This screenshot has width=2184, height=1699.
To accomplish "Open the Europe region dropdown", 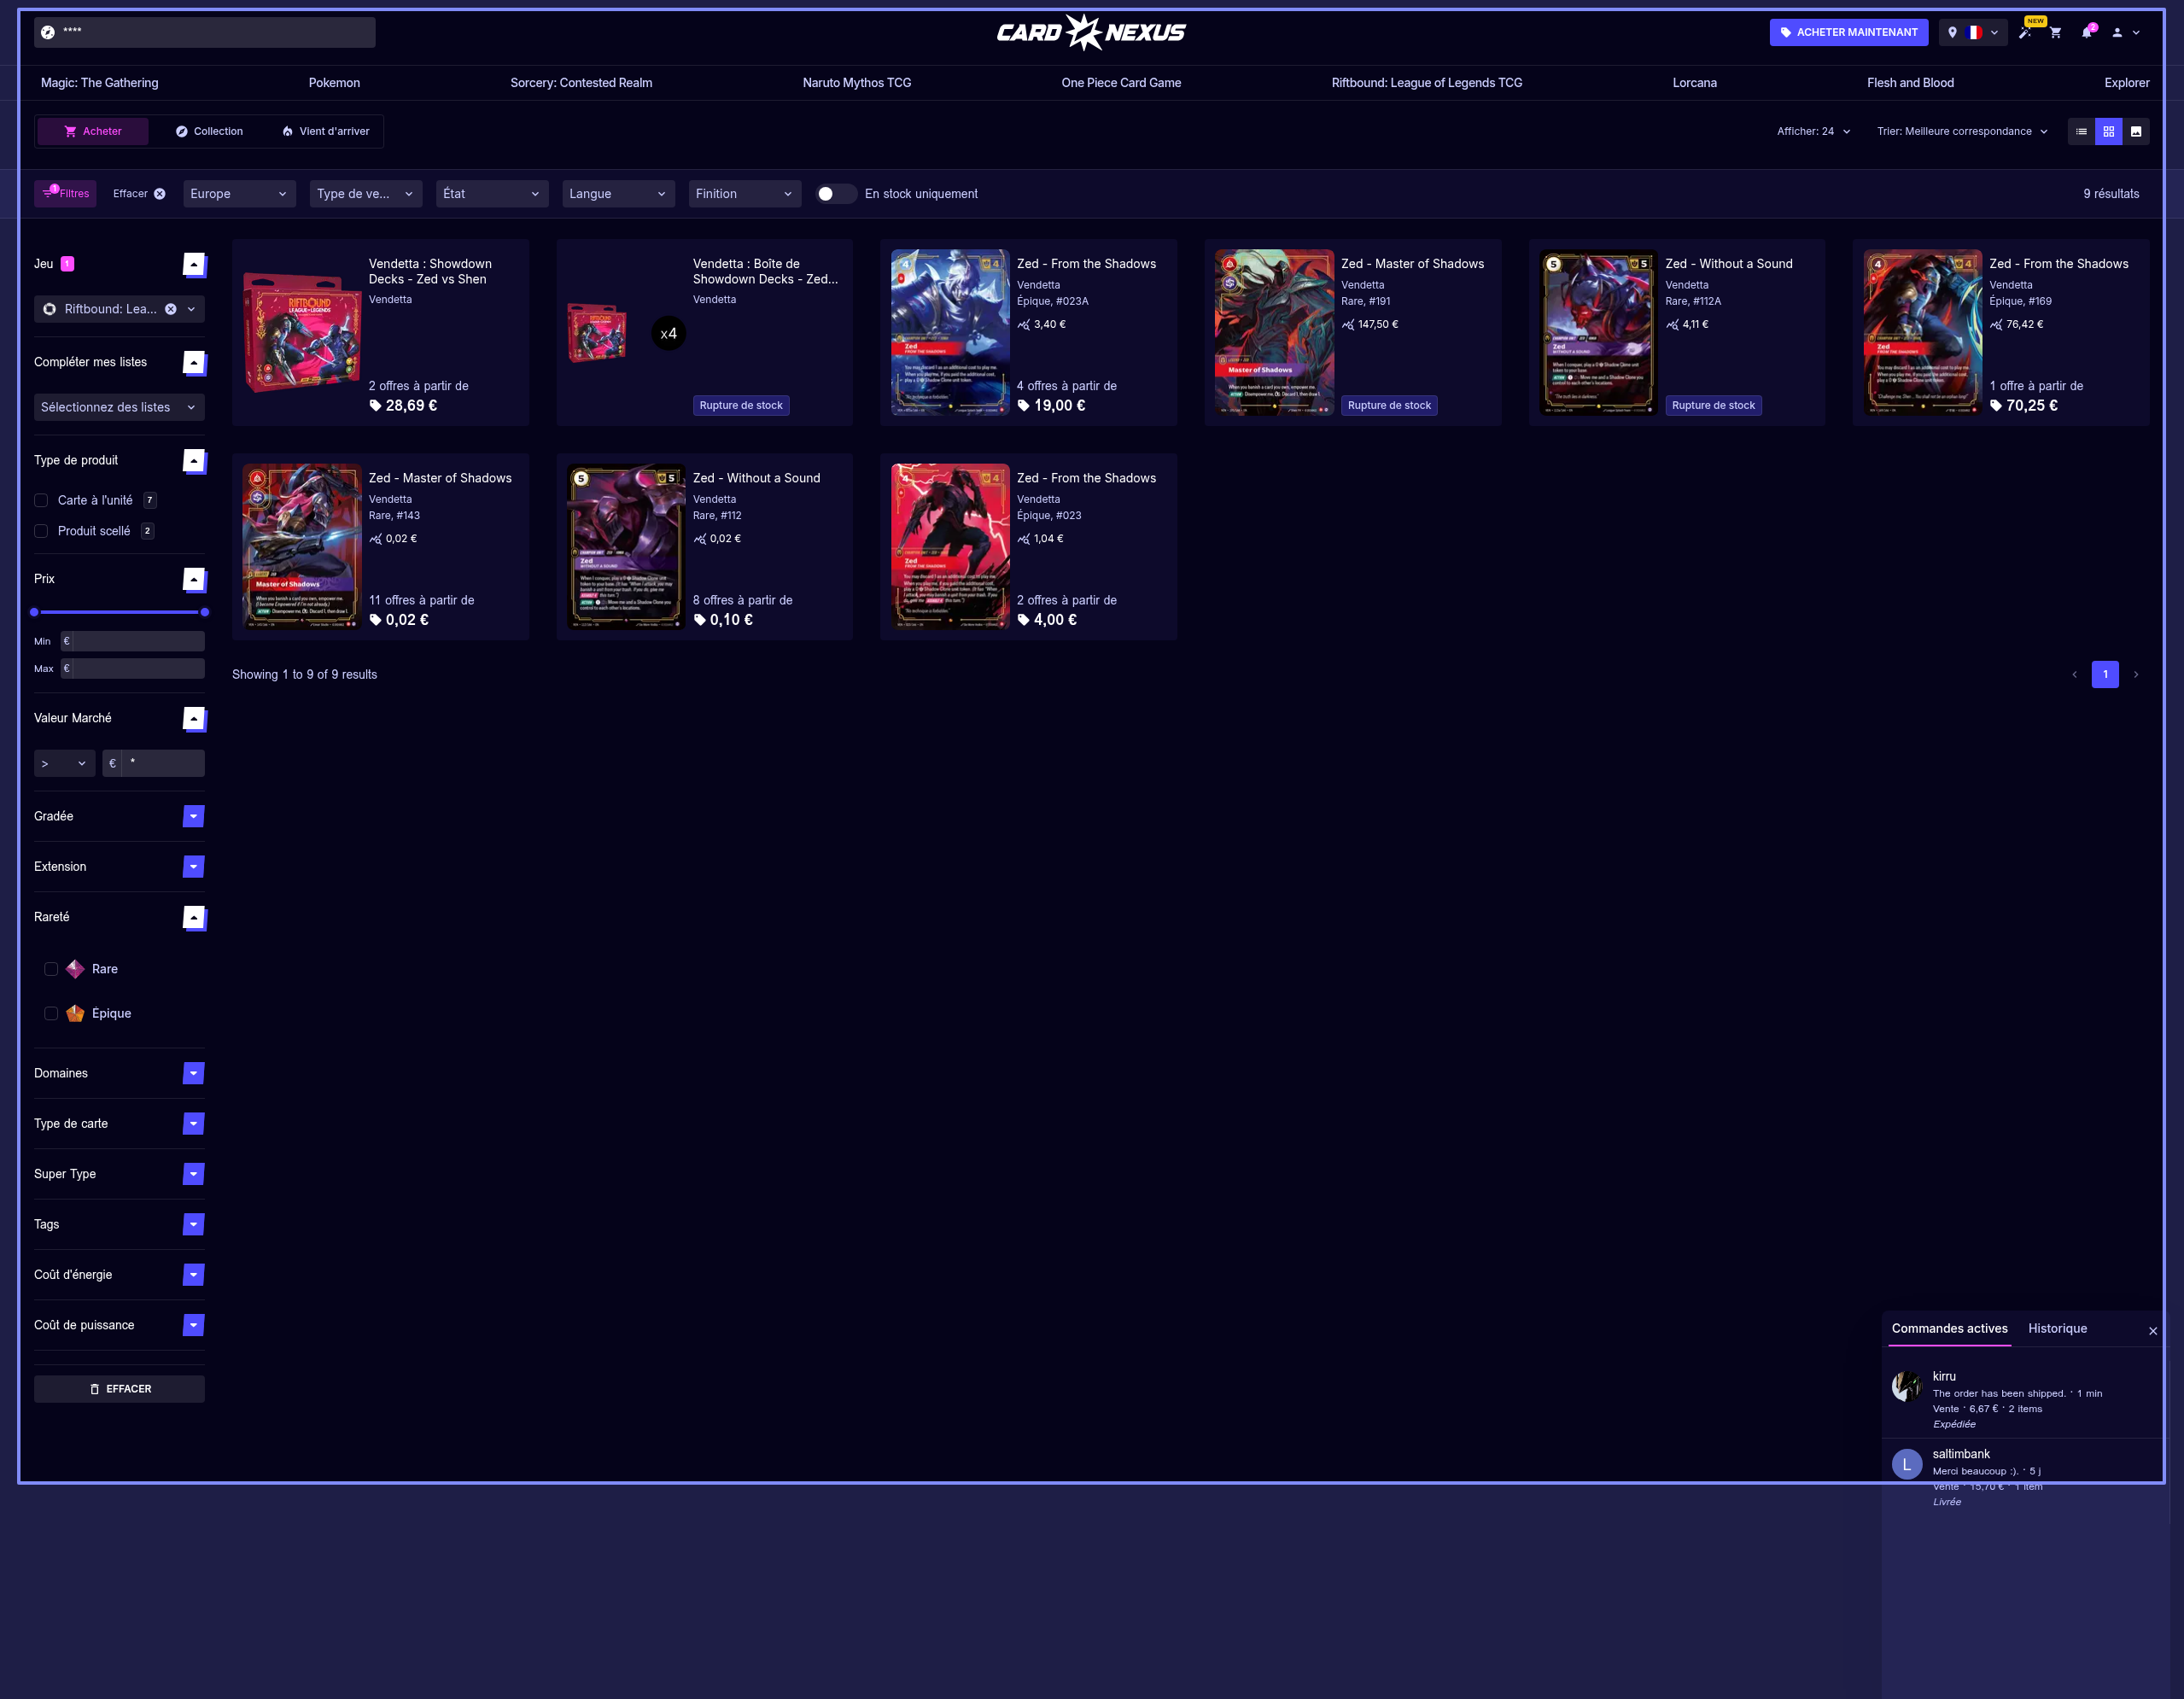I will coord(239,194).
